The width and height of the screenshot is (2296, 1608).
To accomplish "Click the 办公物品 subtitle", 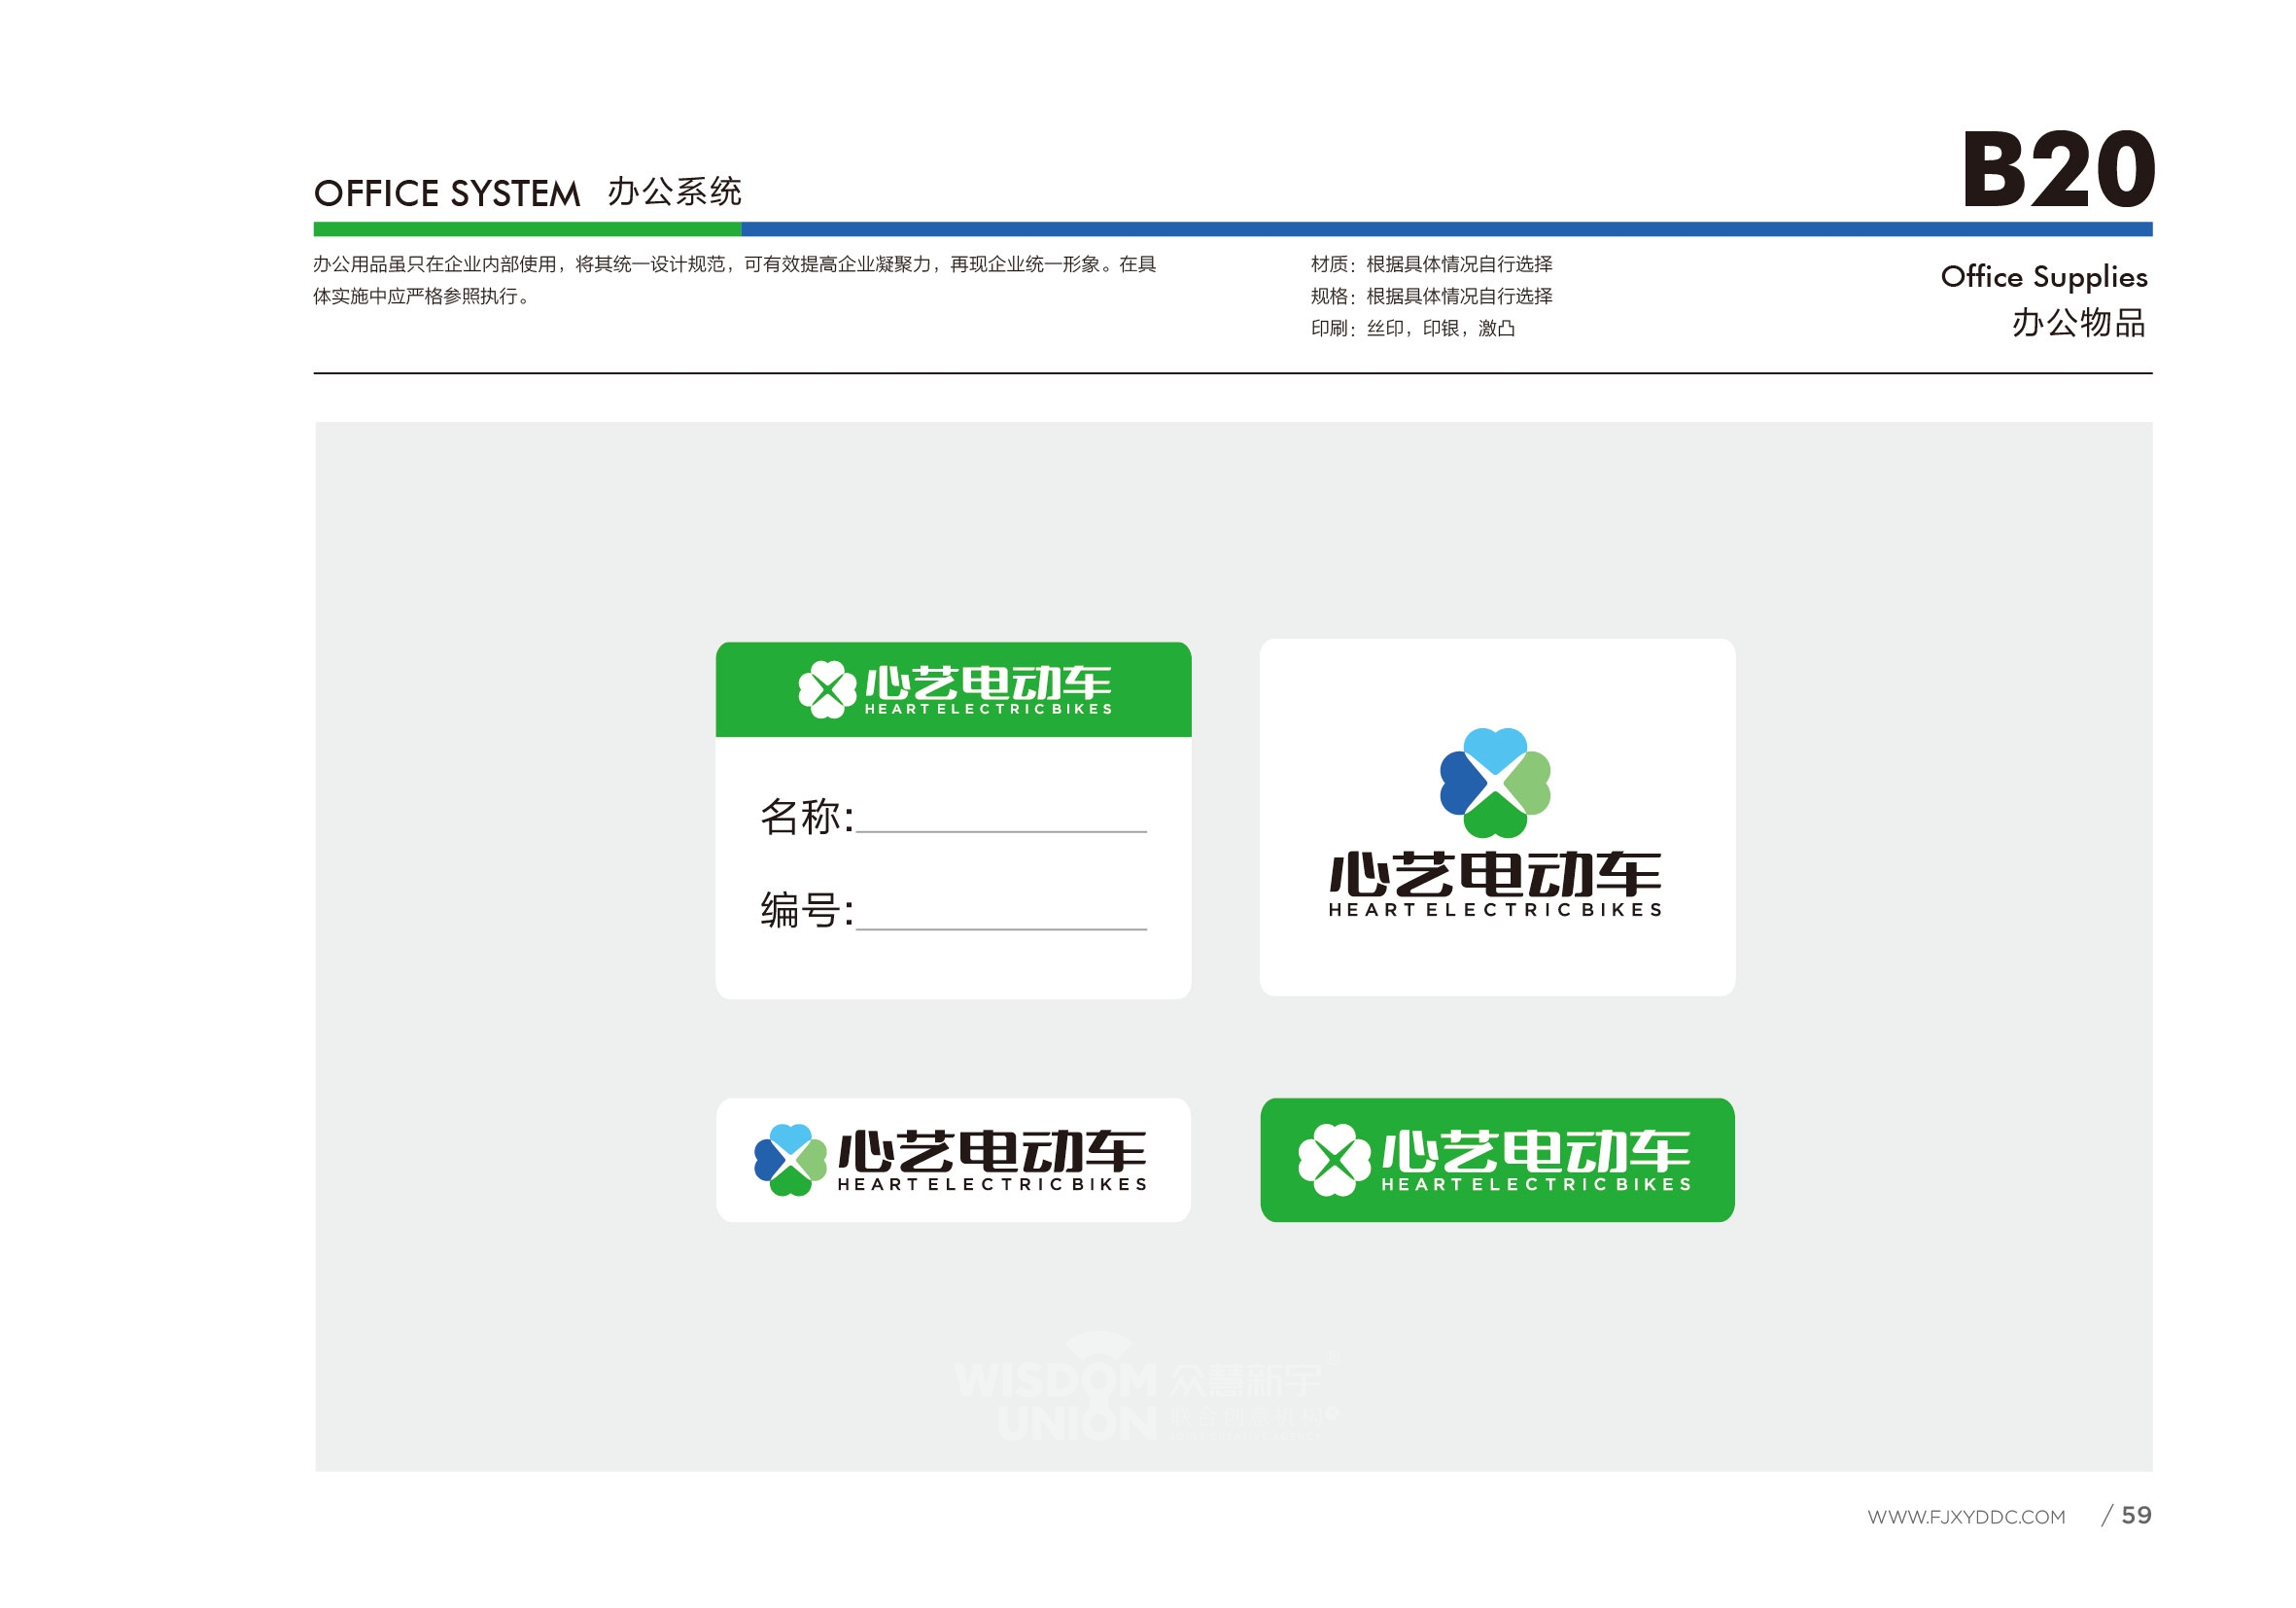I will click(x=2079, y=323).
